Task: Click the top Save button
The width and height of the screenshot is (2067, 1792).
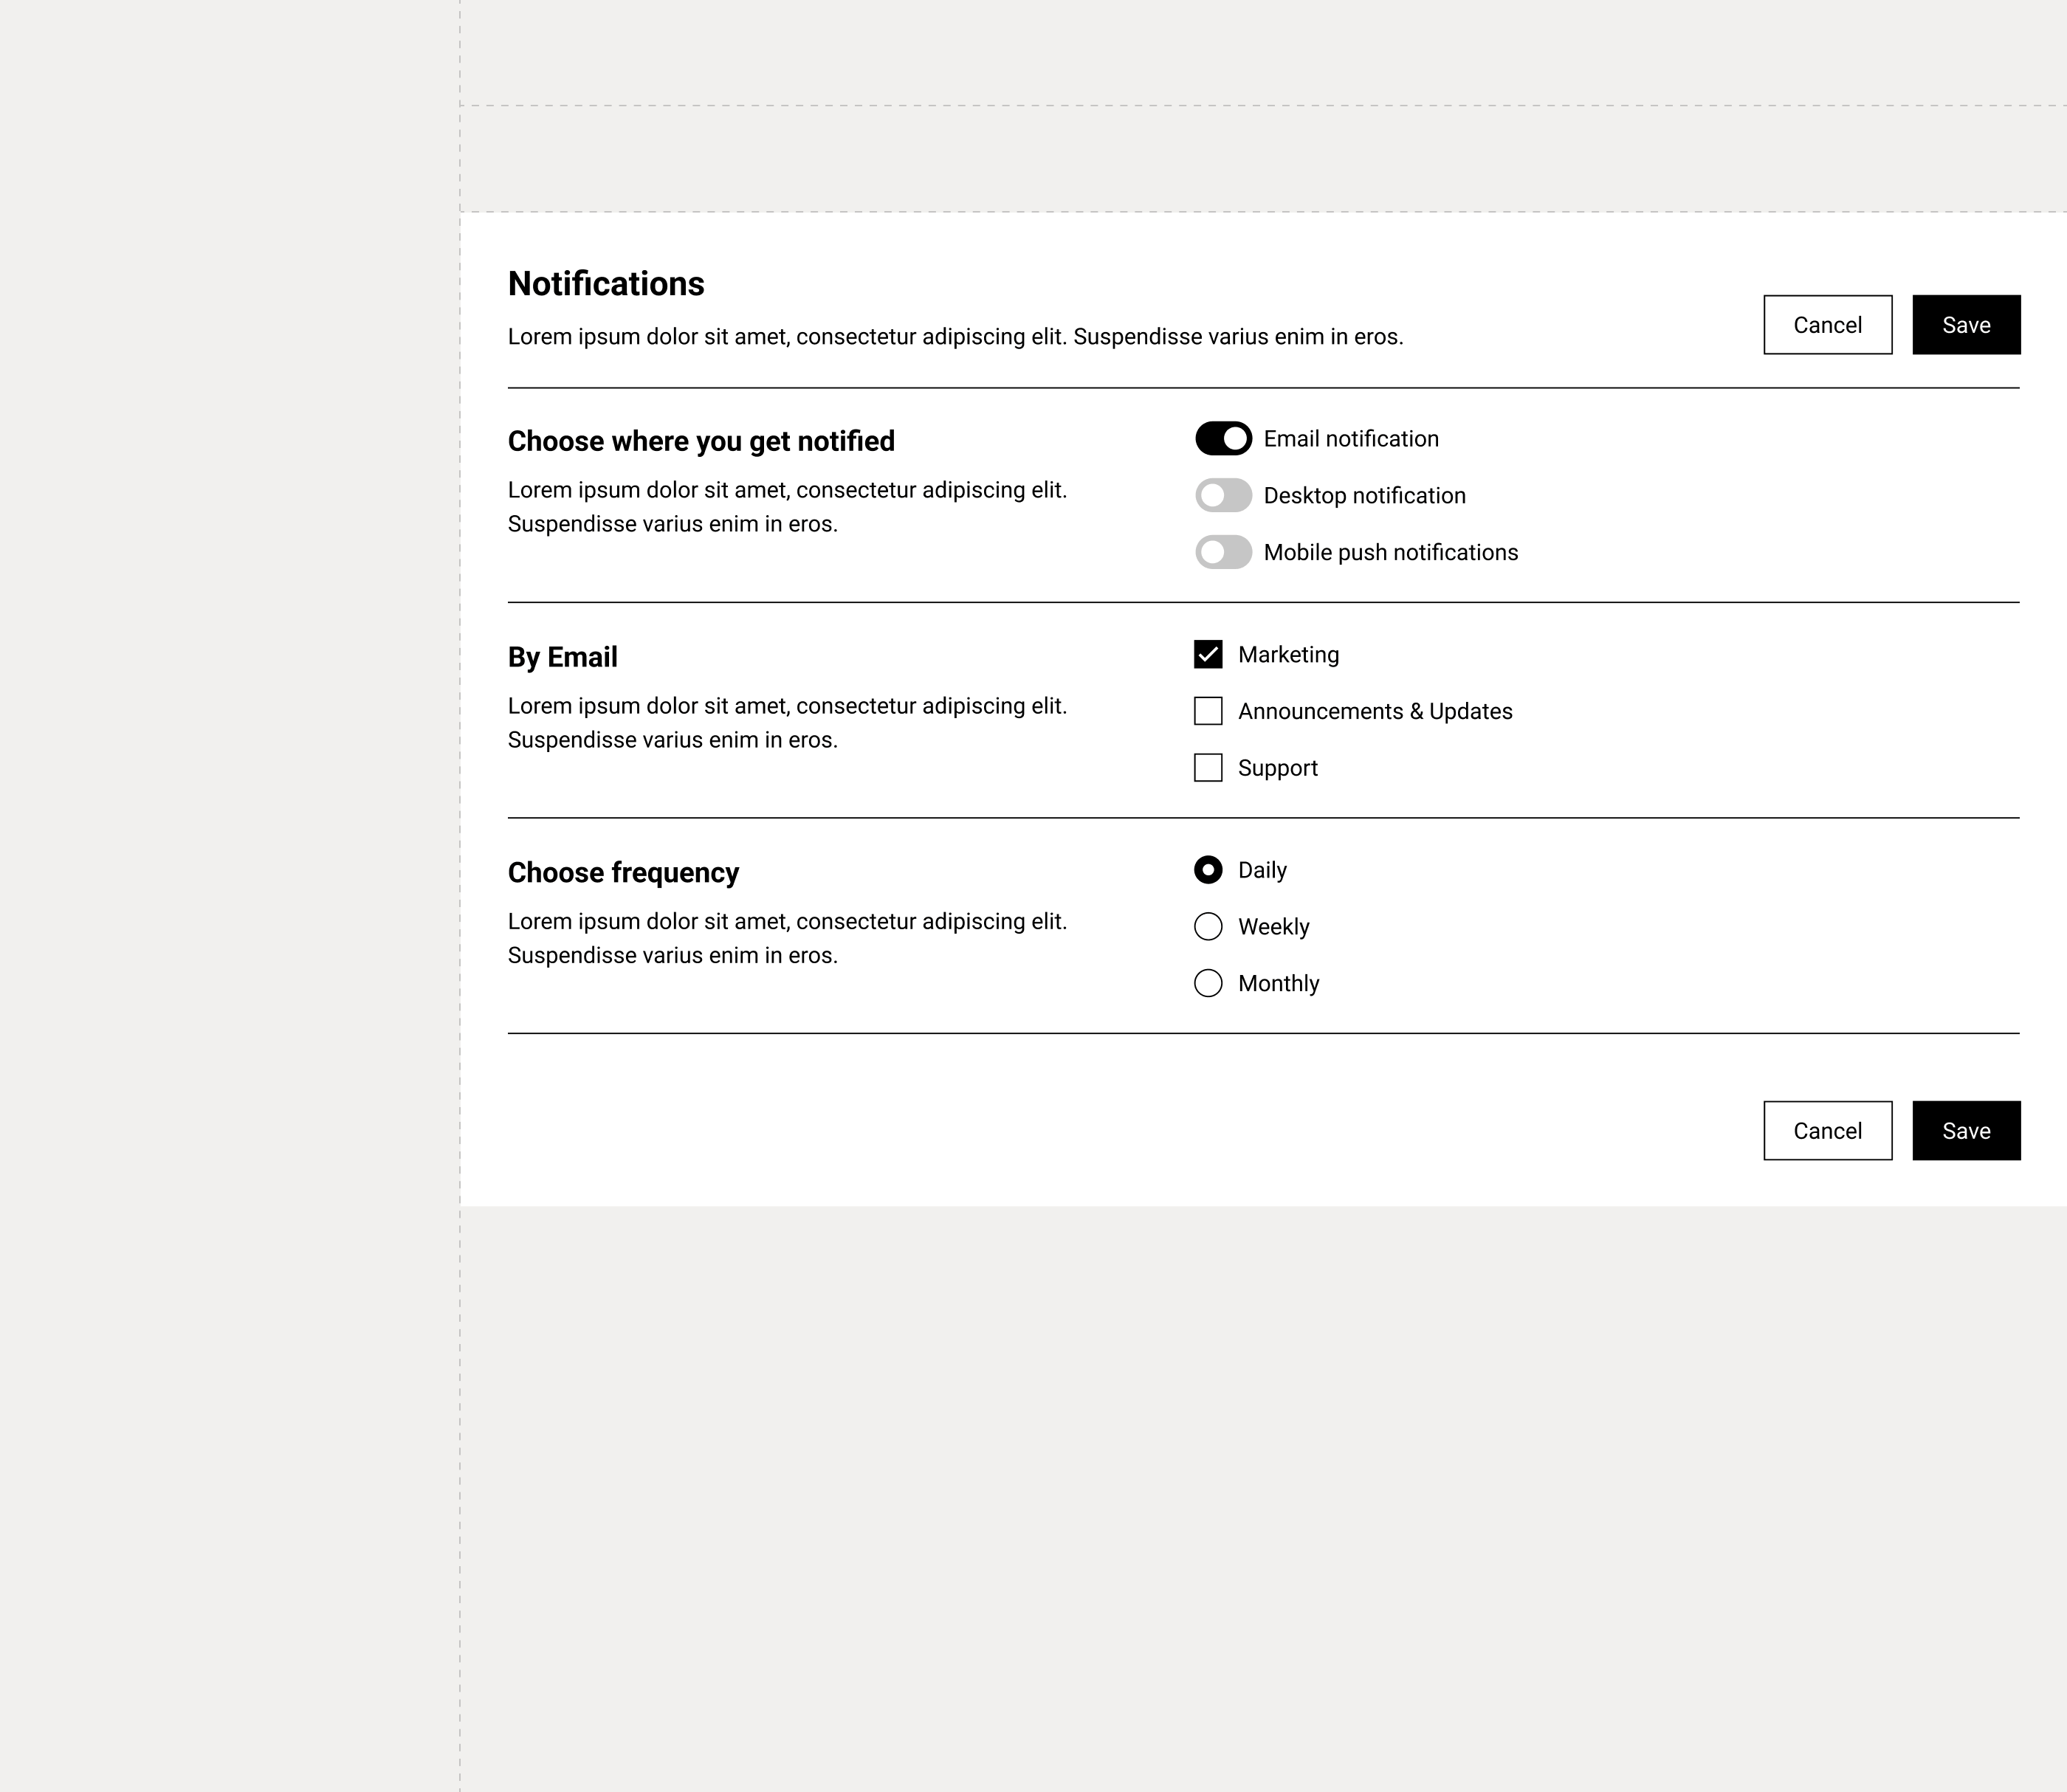Action: pos(1967,325)
